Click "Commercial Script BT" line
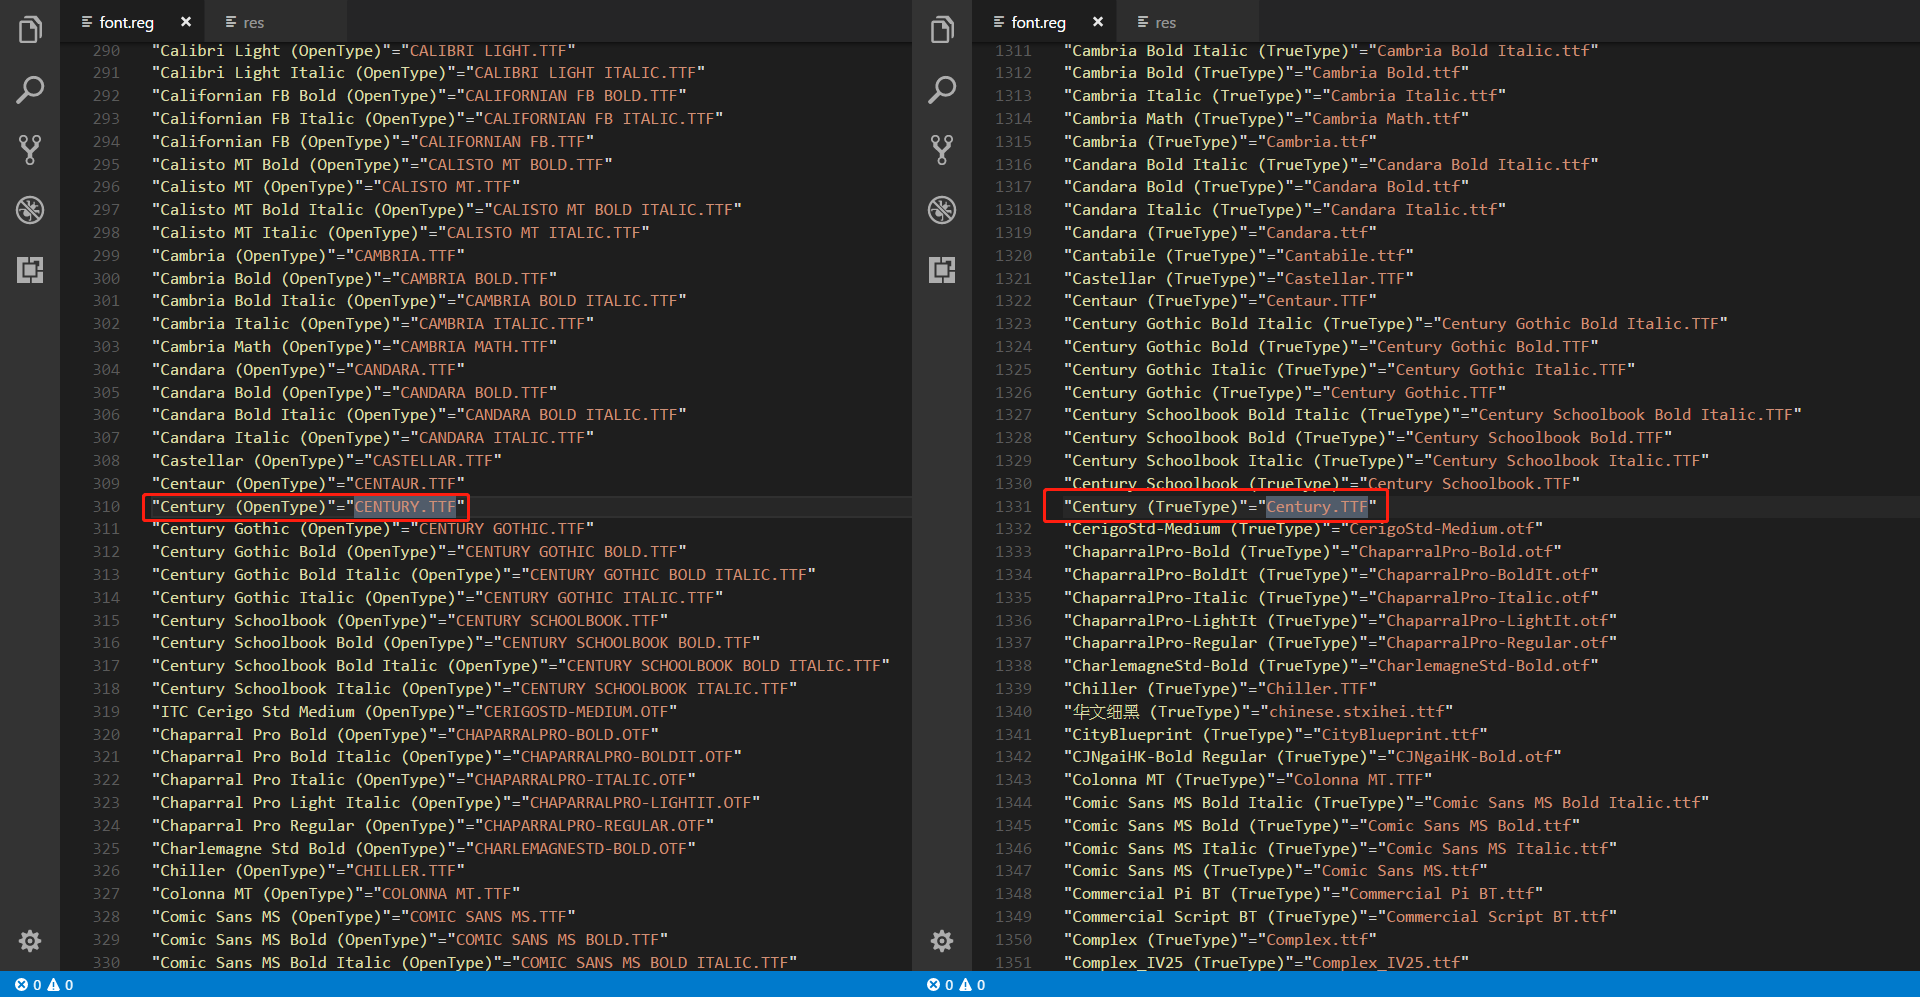Viewport: 1920px width, 997px height. click(1340, 917)
